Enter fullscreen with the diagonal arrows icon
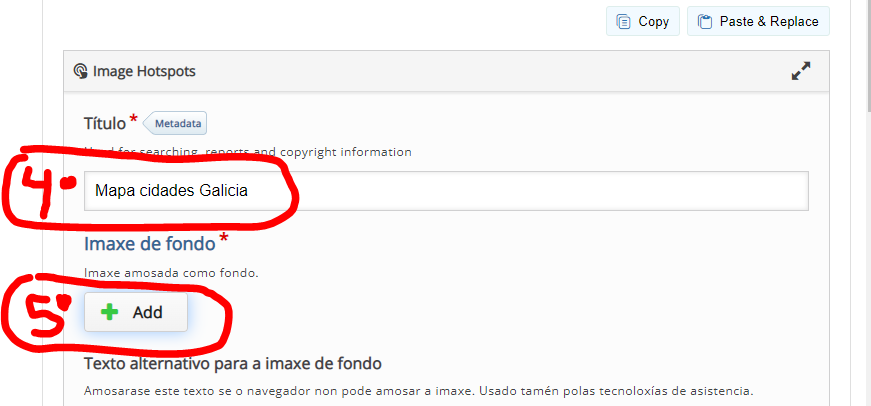Screen dimensions: 871x406 (800, 71)
